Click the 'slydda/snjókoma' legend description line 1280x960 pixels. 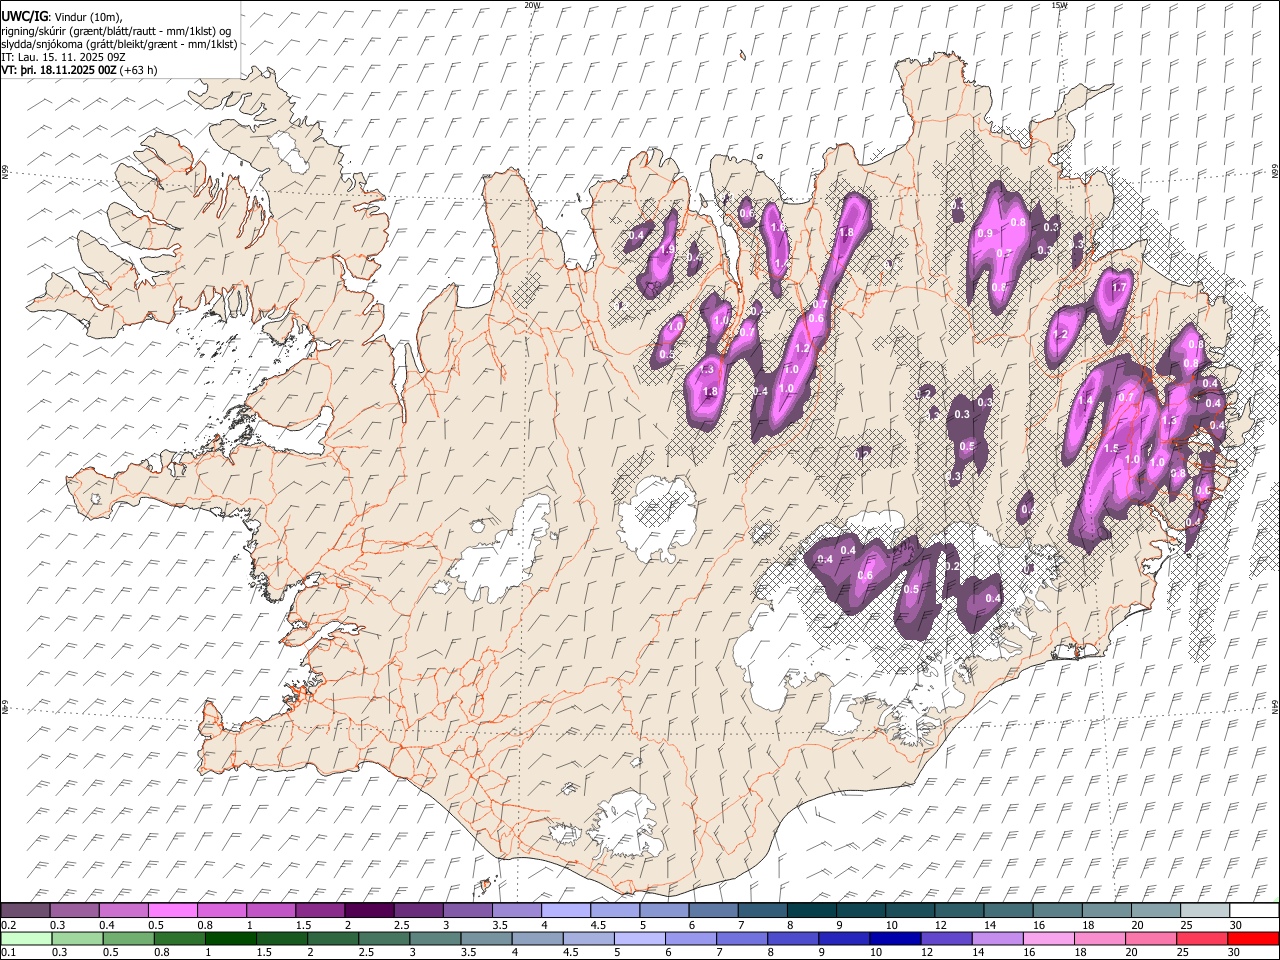point(119,43)
